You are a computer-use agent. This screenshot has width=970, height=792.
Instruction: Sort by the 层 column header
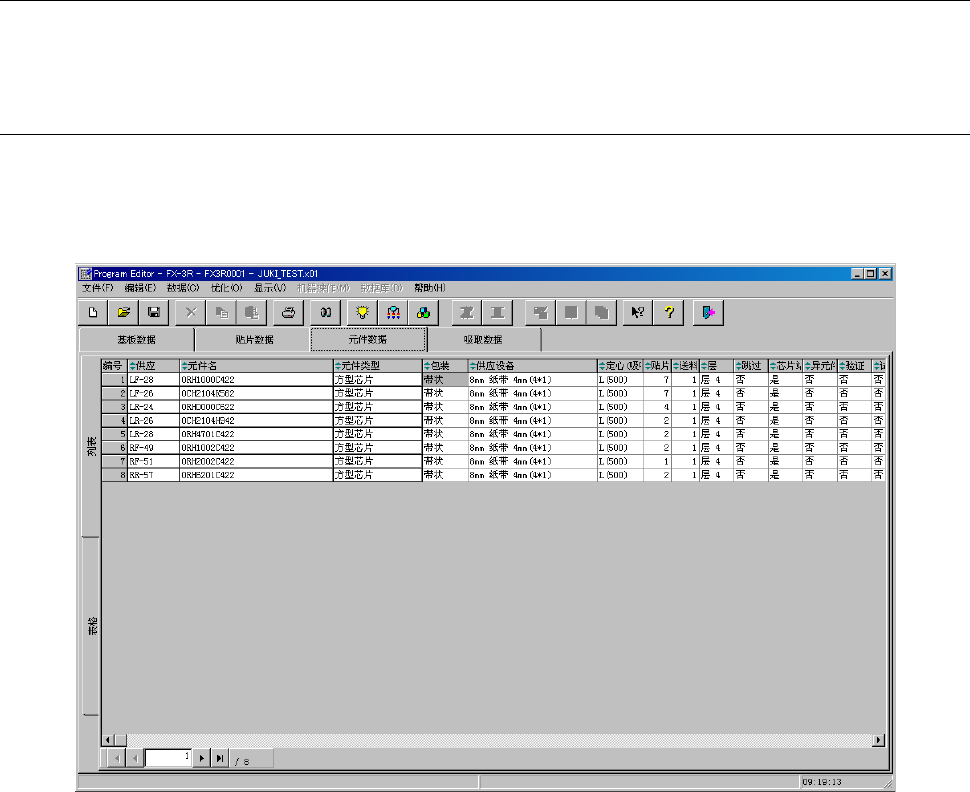[716, 366]
